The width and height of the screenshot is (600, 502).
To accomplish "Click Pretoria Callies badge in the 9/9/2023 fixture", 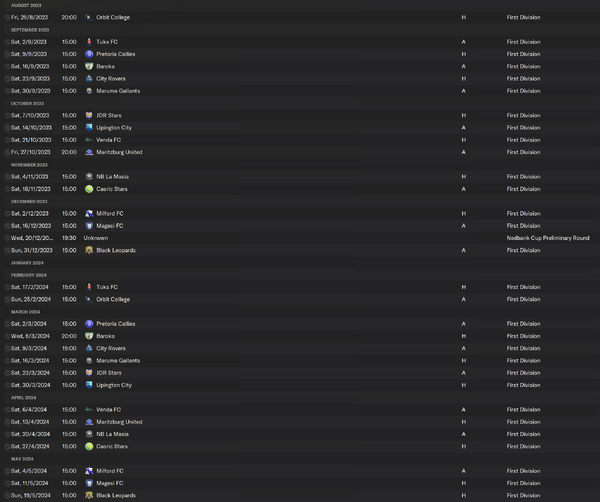I will [89, 54].
